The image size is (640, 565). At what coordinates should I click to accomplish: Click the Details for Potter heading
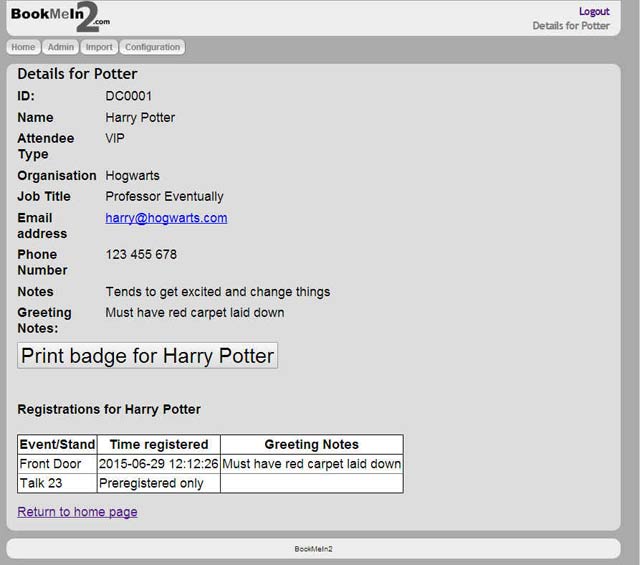click(77, 74)
